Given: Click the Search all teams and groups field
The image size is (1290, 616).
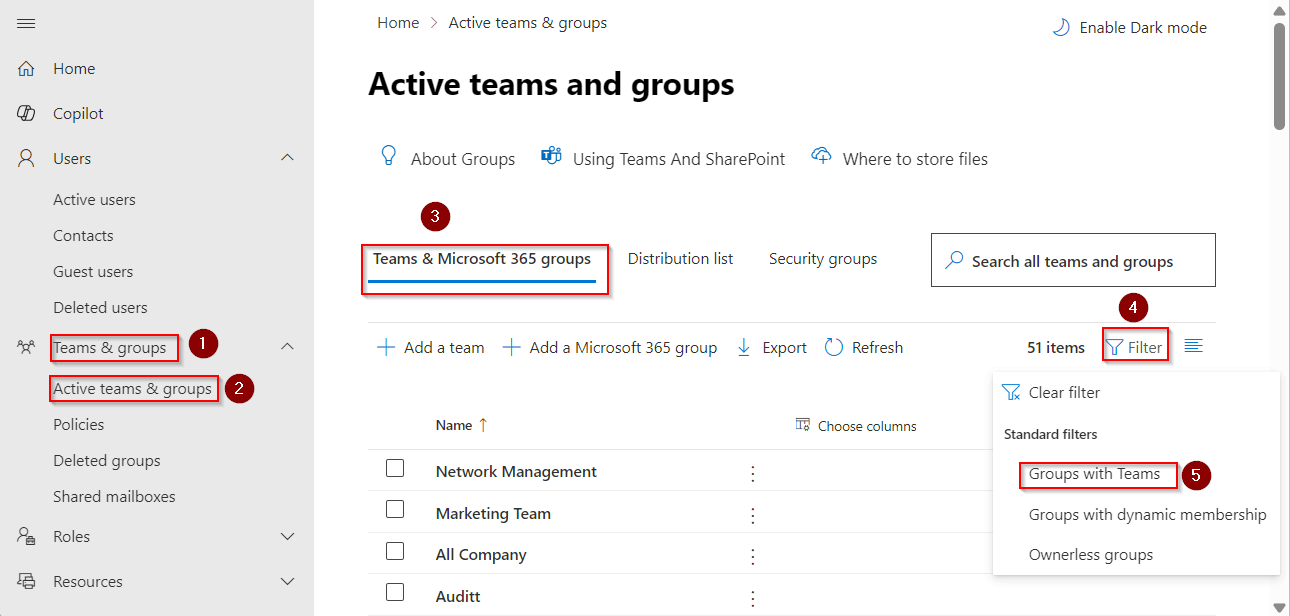Looking at the screenshot, I should point(1072,260).
